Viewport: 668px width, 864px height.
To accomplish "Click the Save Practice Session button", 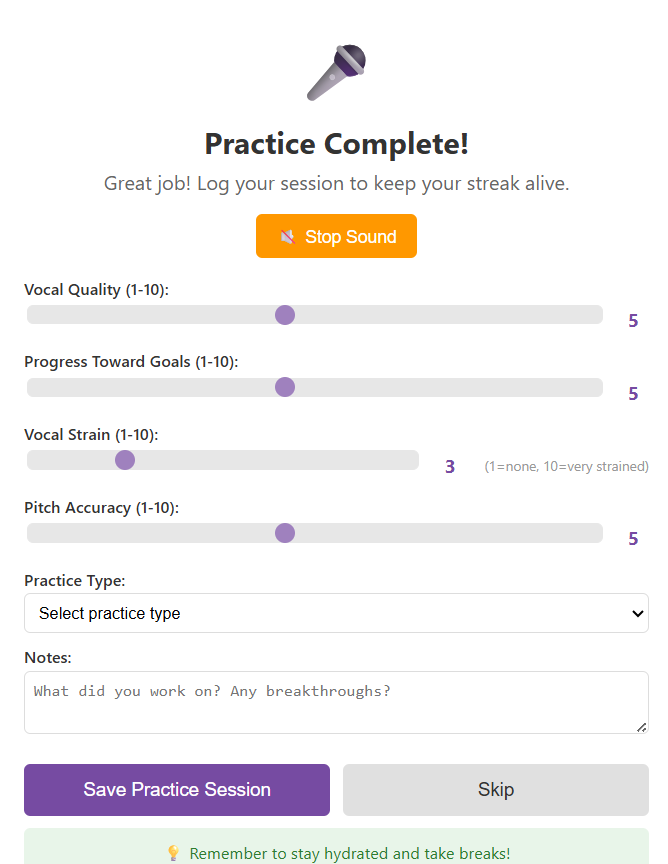I will (176, 789).
